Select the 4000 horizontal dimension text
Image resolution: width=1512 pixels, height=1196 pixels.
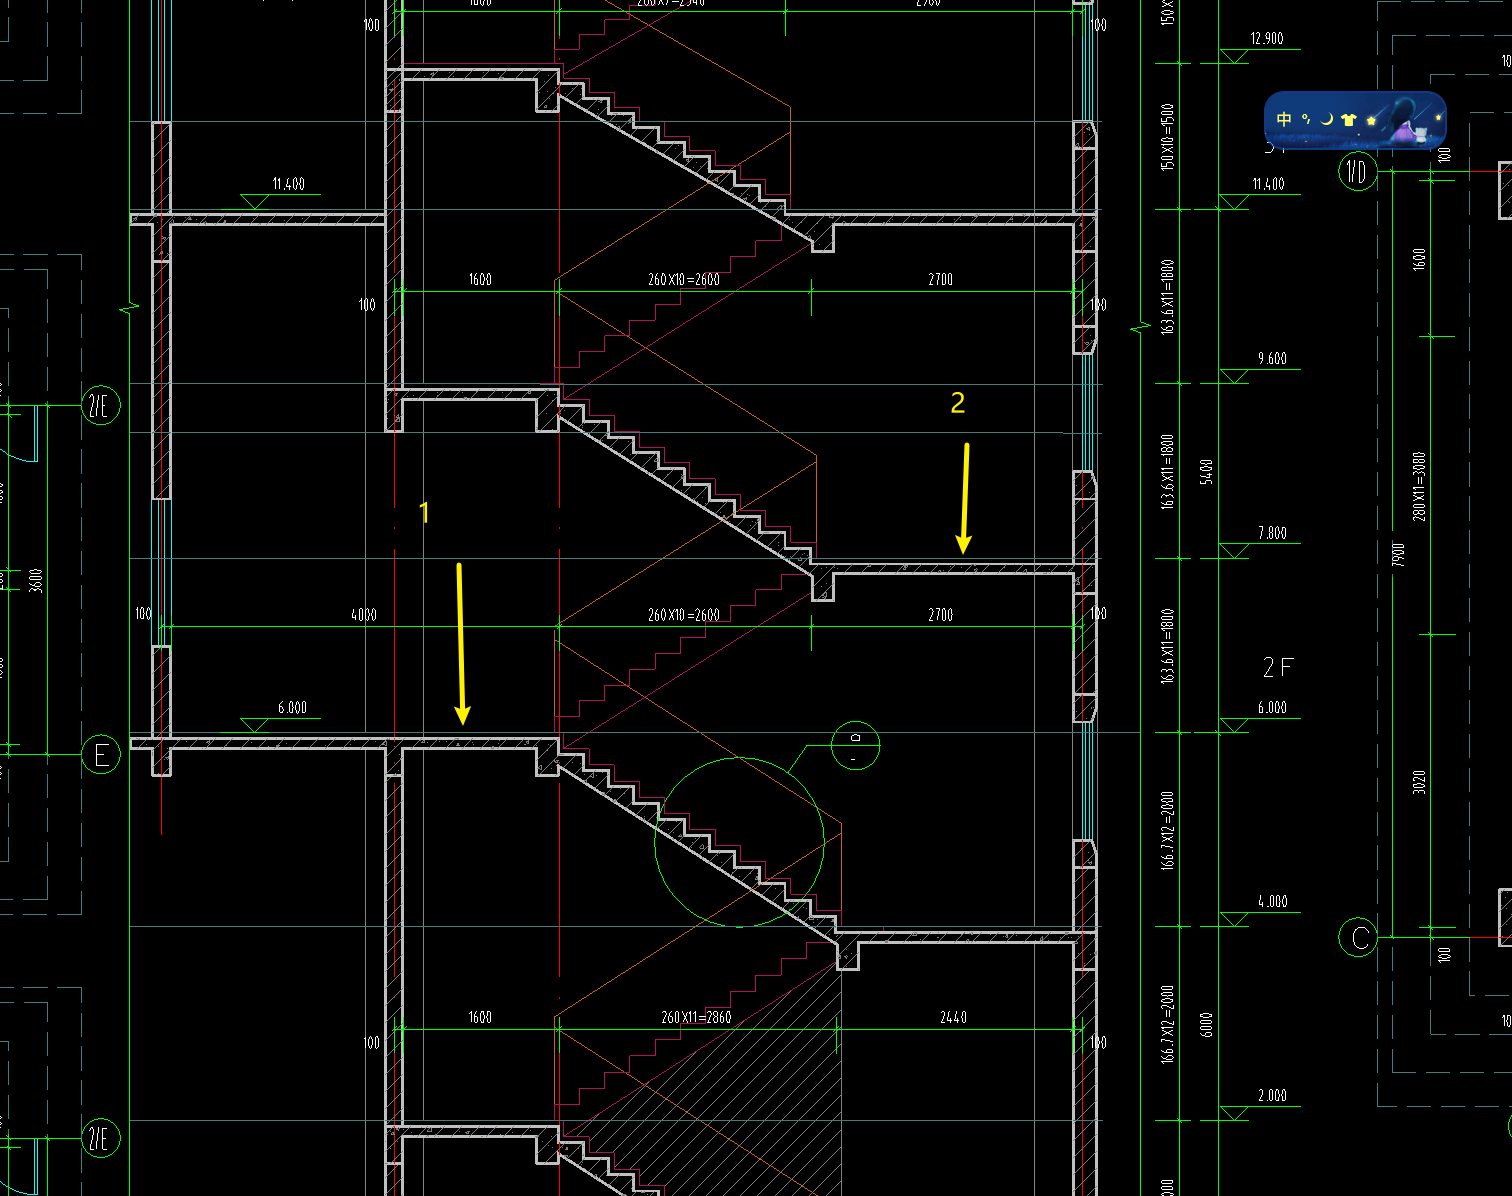(364, 615)
